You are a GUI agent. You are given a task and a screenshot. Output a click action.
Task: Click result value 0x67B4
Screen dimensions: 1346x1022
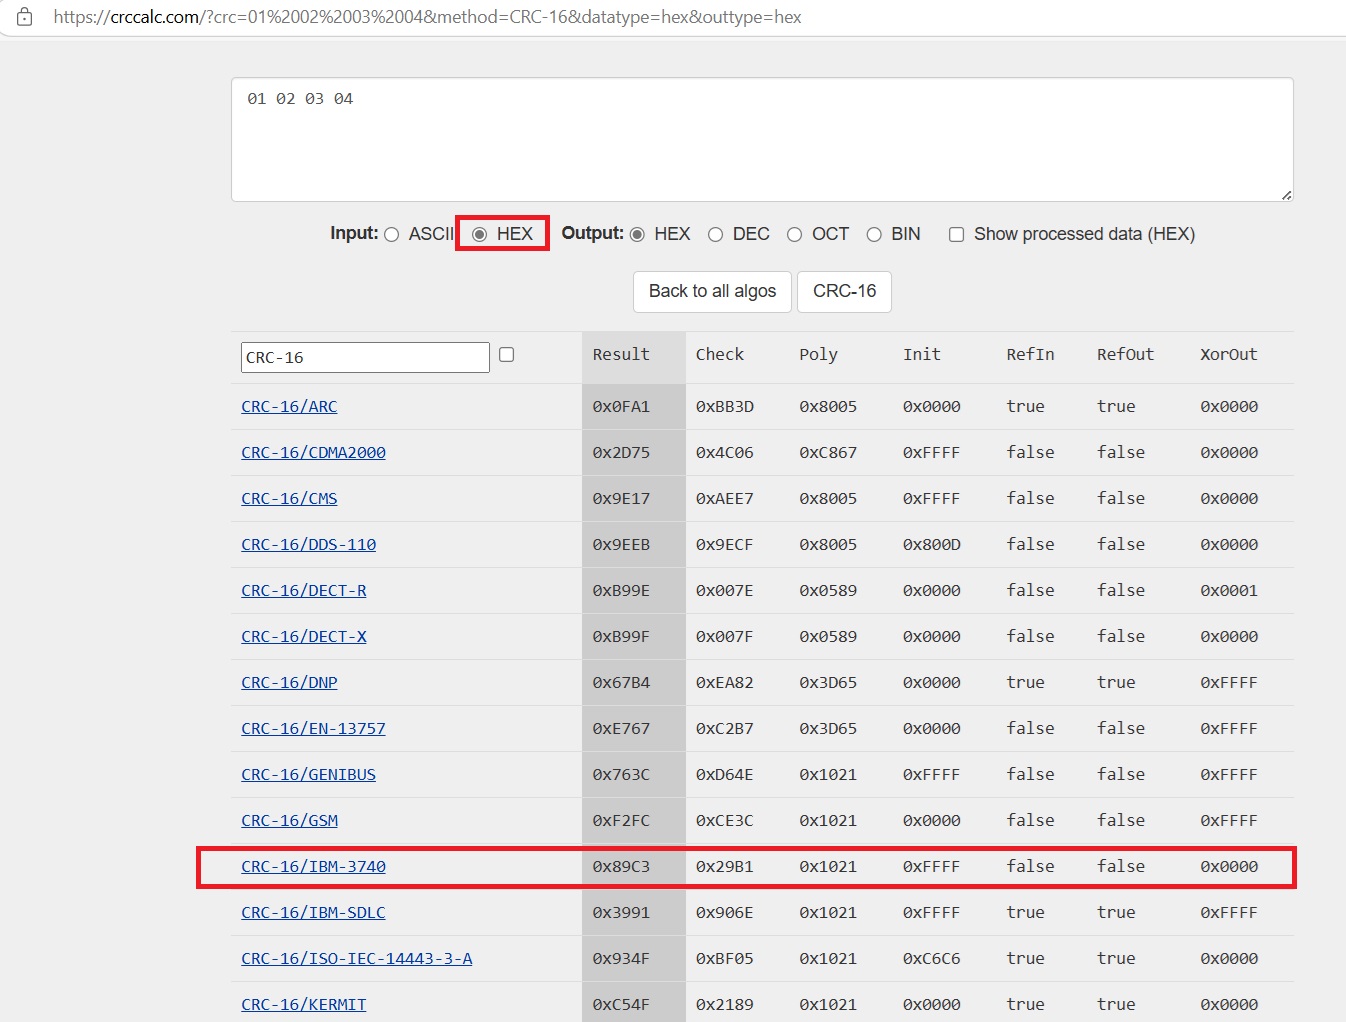620,682
